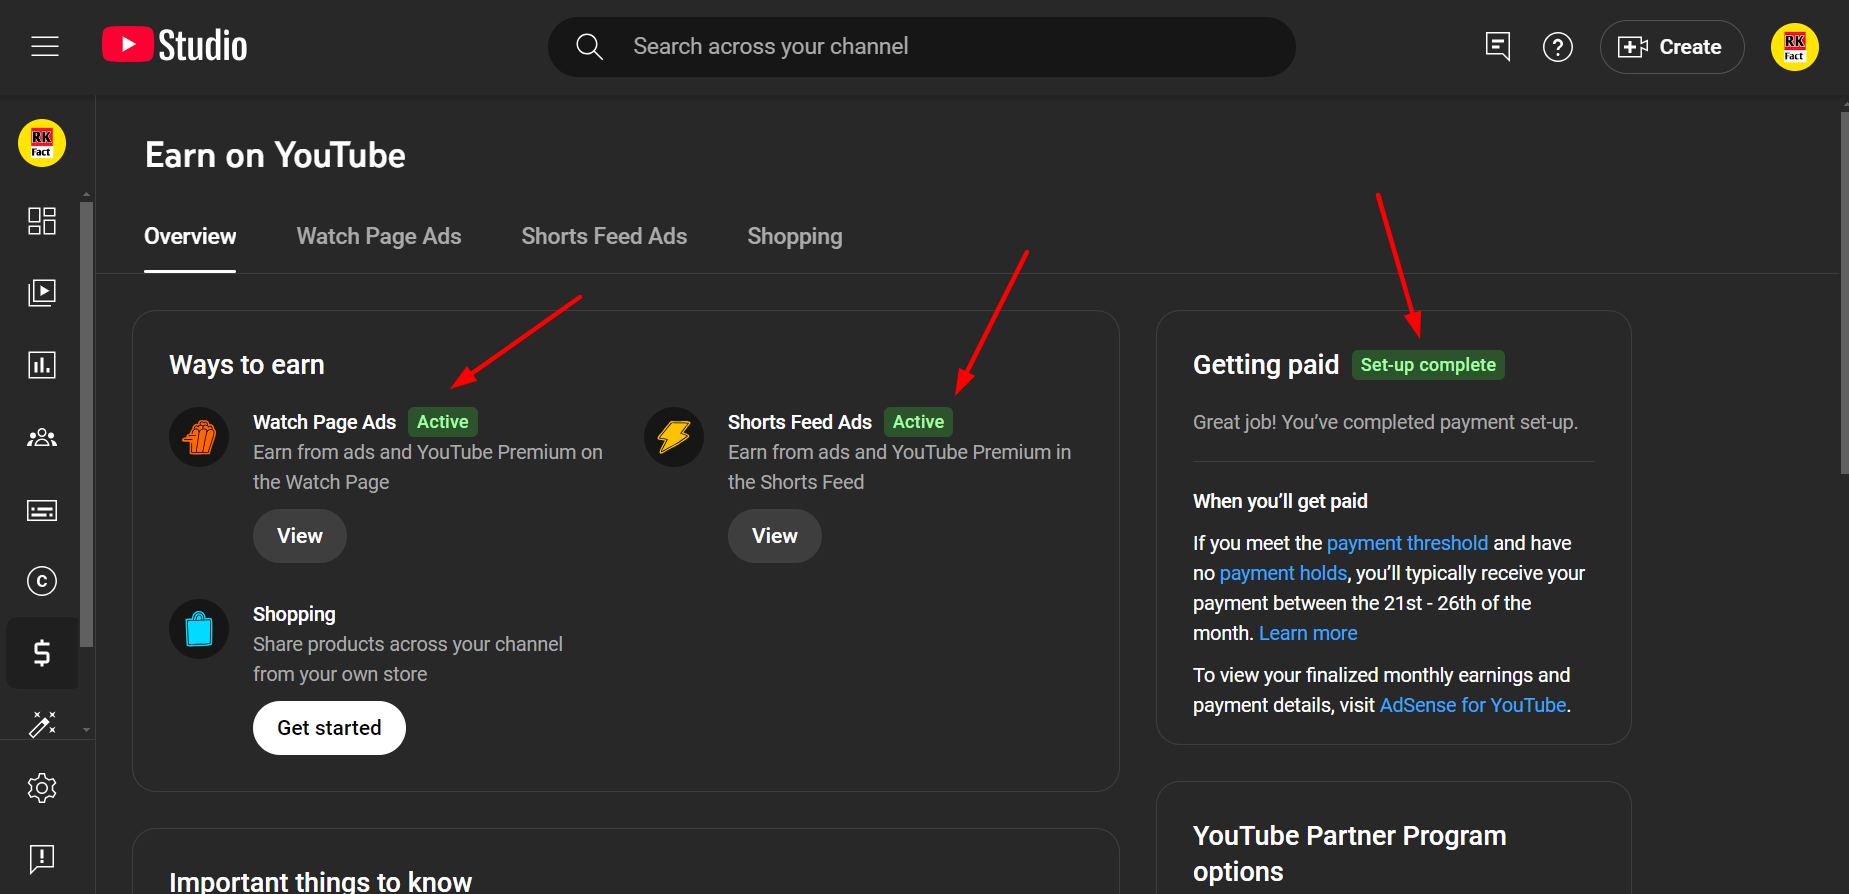Click the YouTube Studio logo
Image resolution: width=1849 pixels, height=894 pixels.
click(175, 45)
